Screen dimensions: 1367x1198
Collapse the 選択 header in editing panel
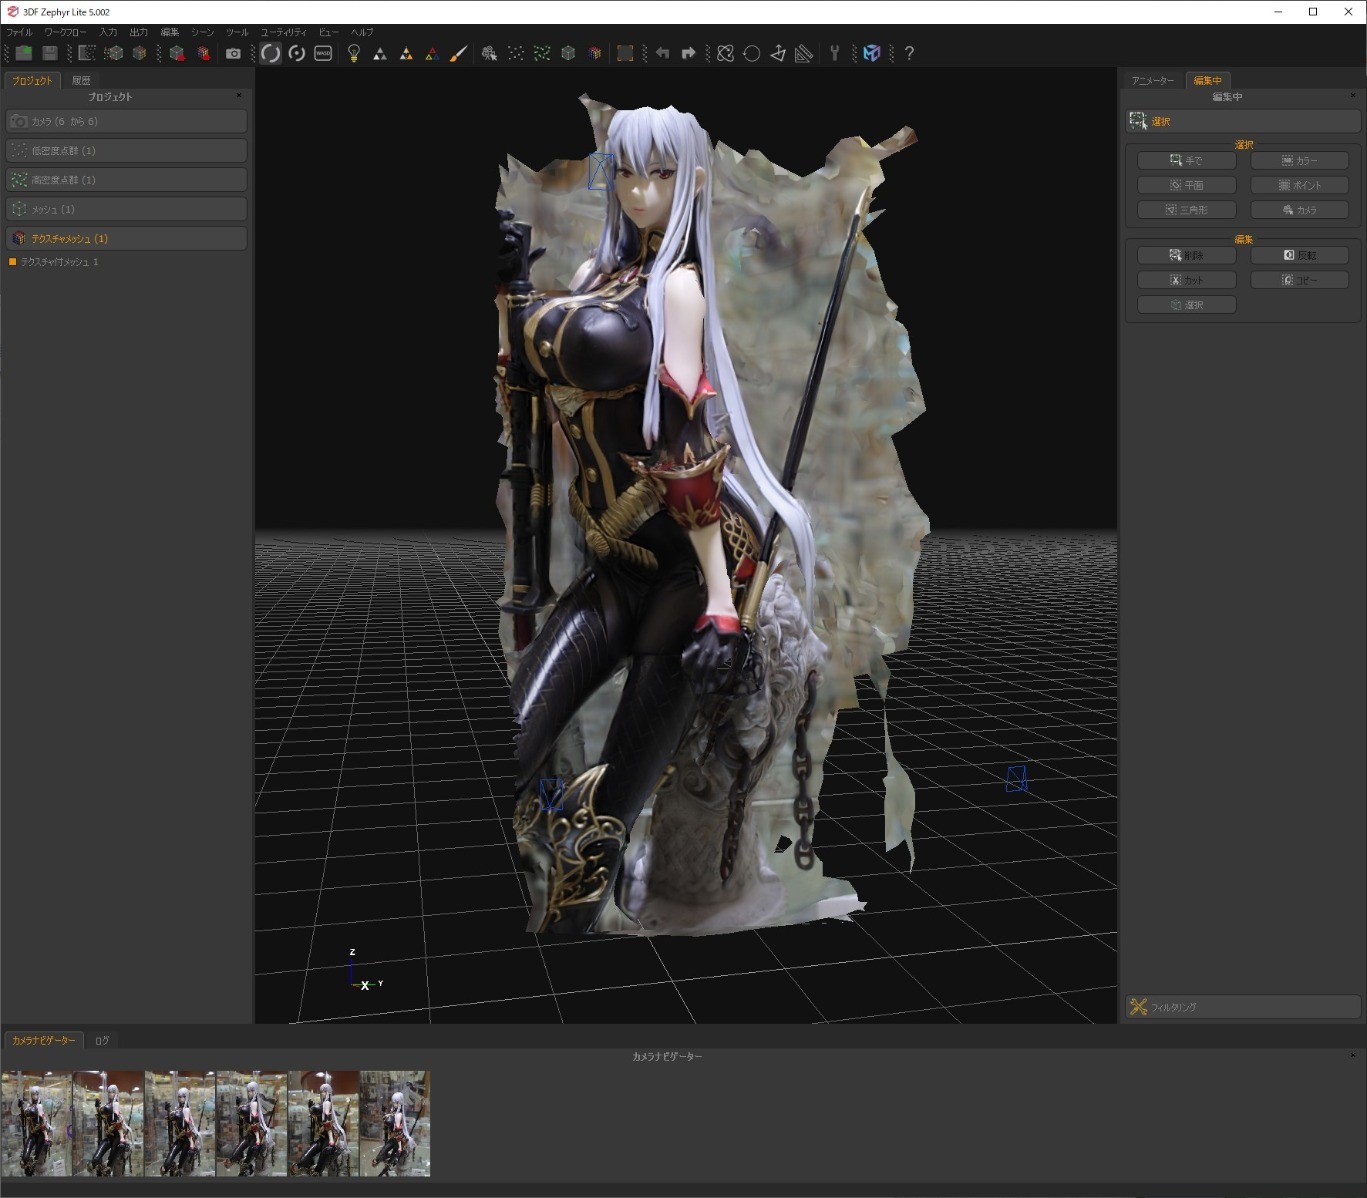tap(1243, 121)
